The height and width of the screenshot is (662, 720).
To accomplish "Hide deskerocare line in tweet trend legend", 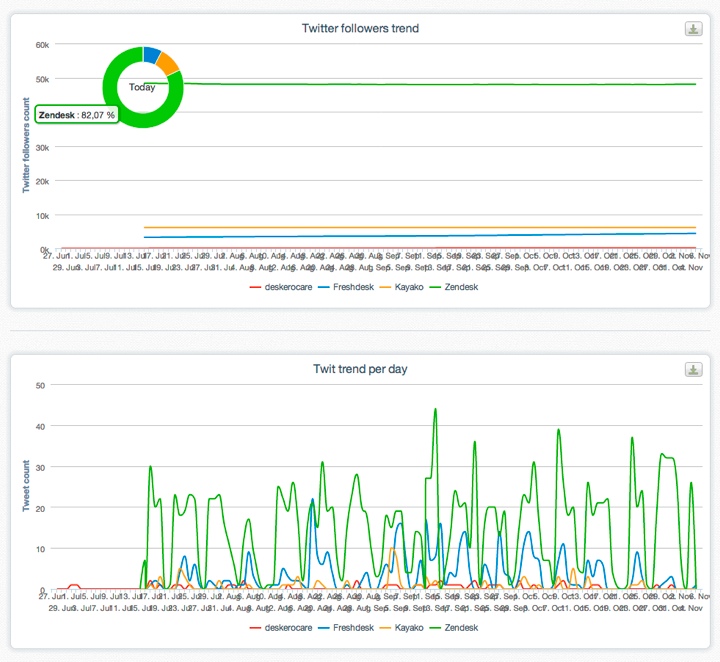I will click(x=281, y=628).
